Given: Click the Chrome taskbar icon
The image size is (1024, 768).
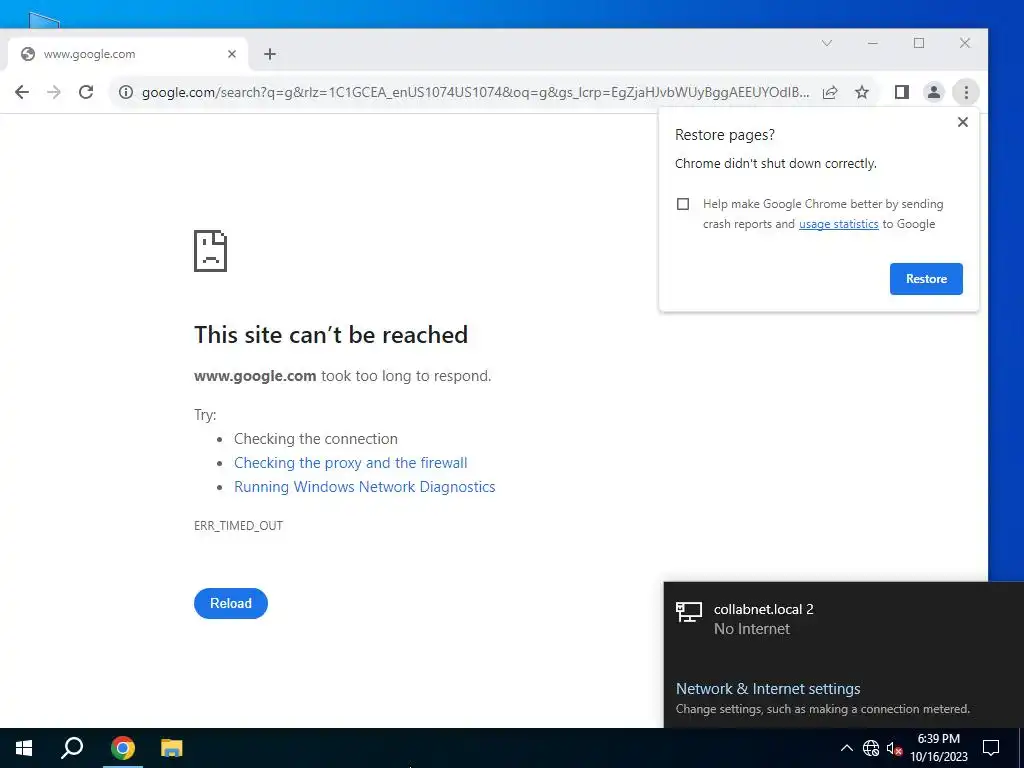Looking at the screenshot, I should point(123,748).
